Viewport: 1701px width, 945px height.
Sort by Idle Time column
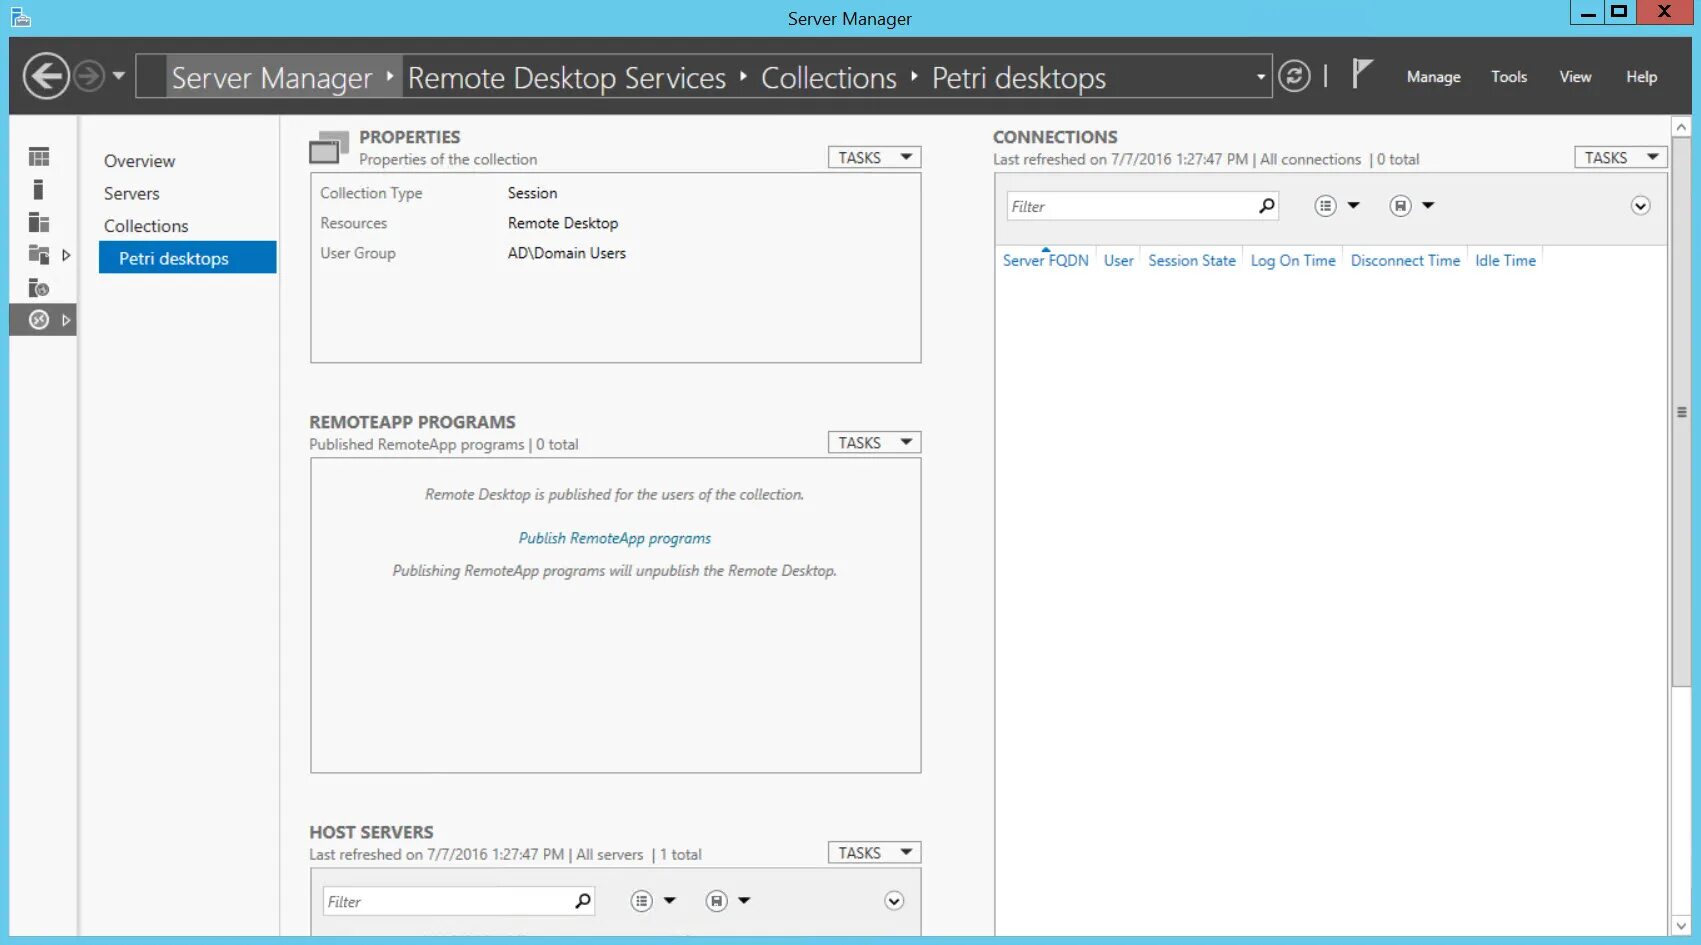1505,260
